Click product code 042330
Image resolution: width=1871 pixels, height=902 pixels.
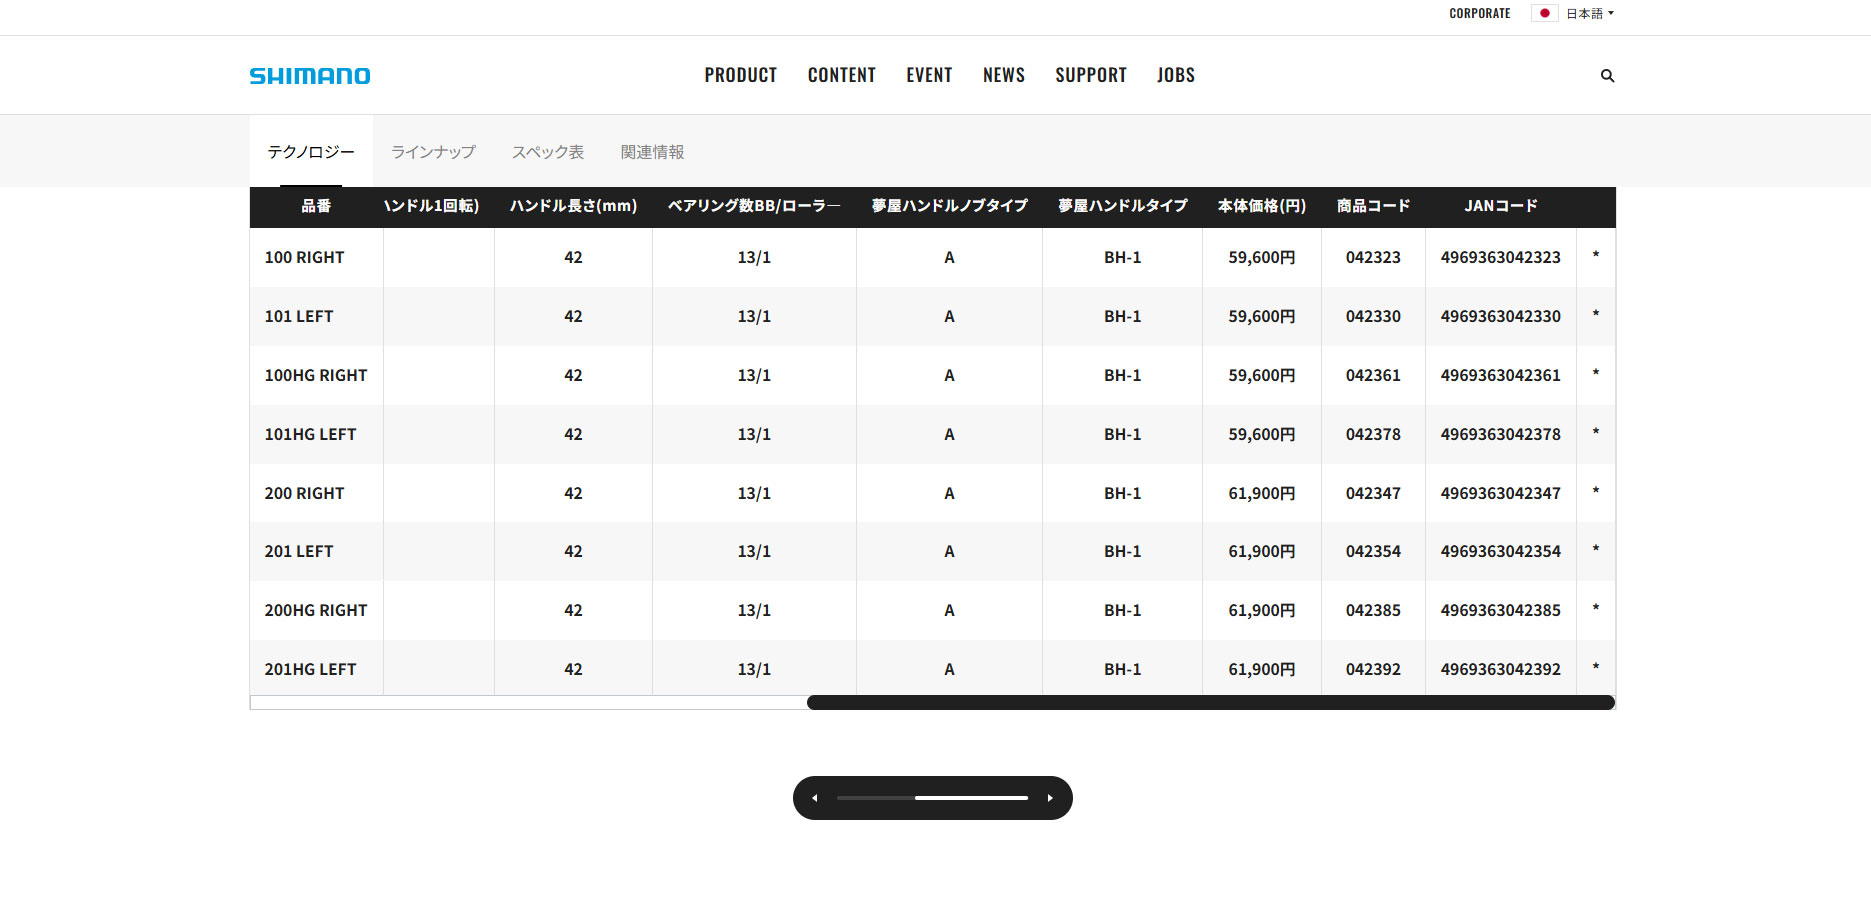point(1373,317)
